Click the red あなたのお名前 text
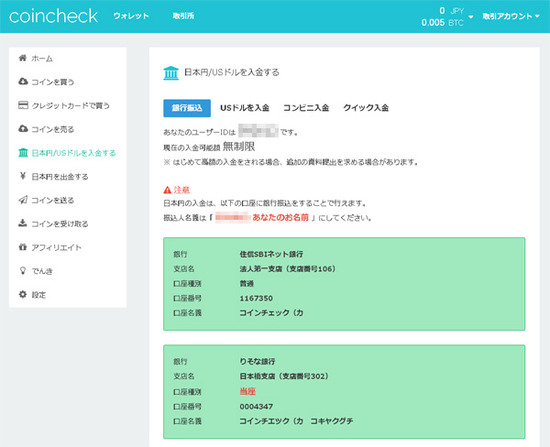The image size is (550, 447). pos(281,218)
